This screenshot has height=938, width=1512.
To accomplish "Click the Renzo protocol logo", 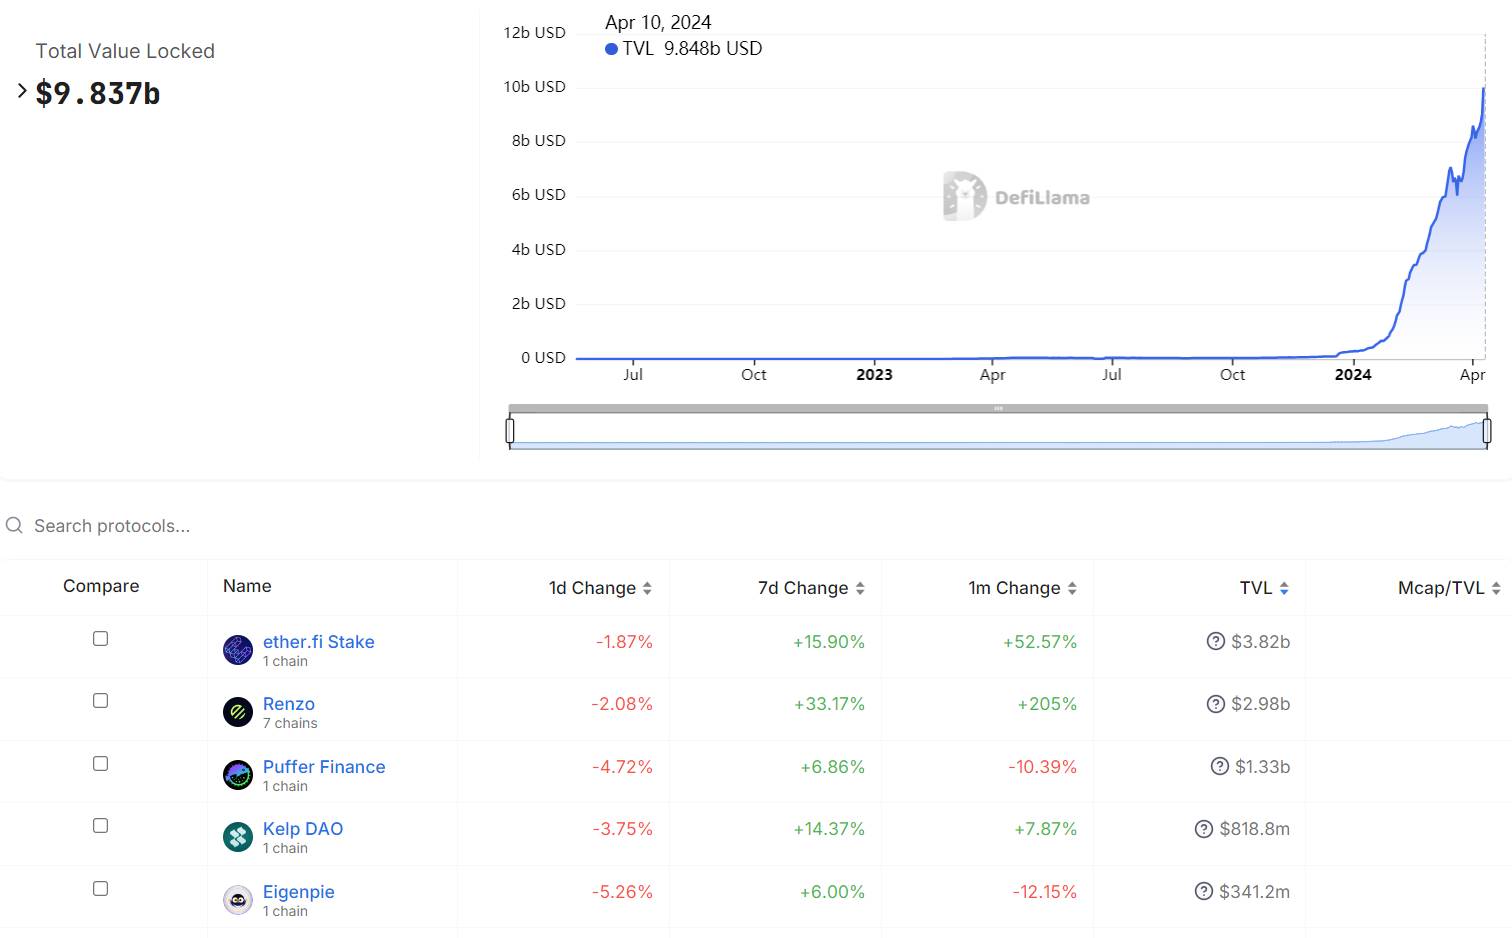I will pos(238,712).
